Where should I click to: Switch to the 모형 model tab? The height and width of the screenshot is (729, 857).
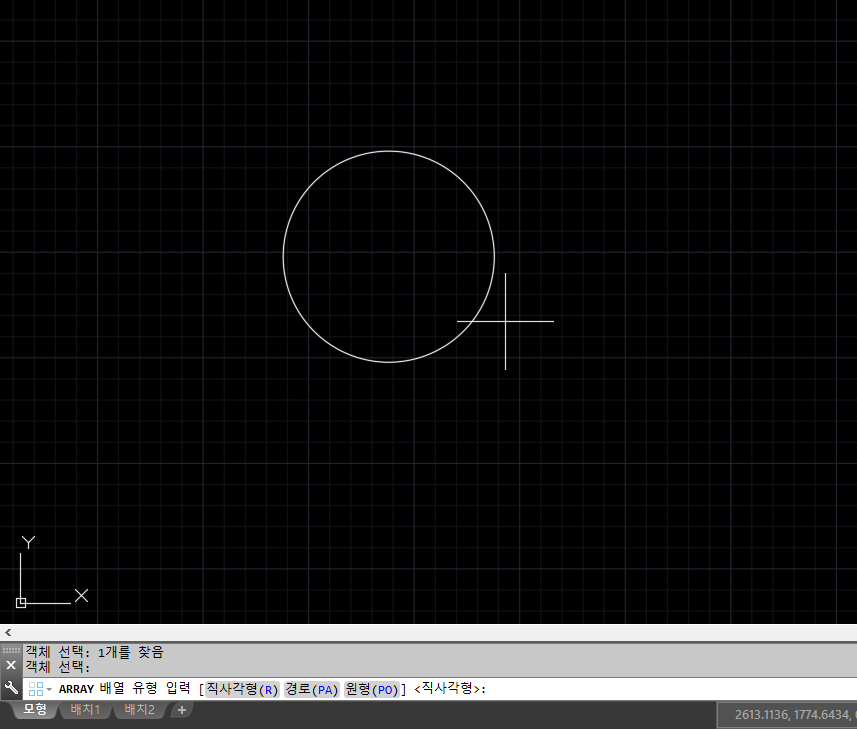point(35,709)
